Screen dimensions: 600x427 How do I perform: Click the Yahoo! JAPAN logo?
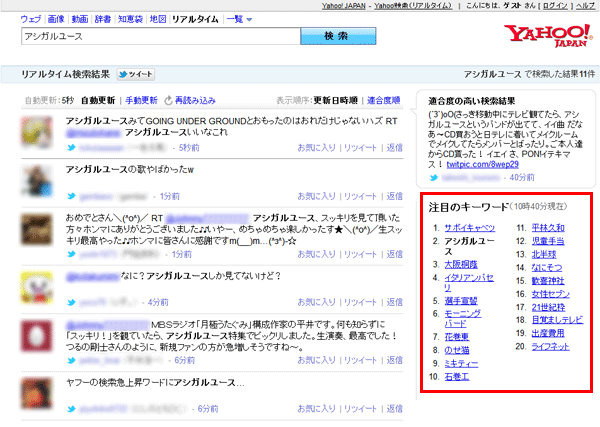pyautogui.click(x=548, y=36)
